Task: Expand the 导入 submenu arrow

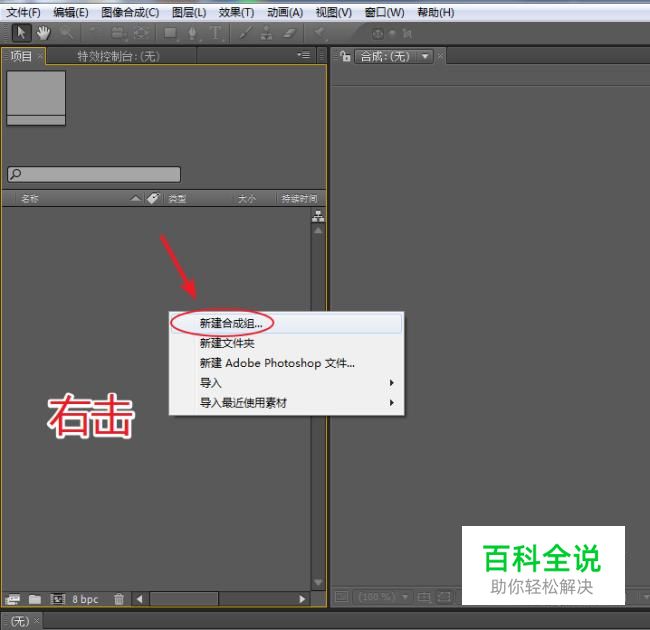Action: click(391, 383)
